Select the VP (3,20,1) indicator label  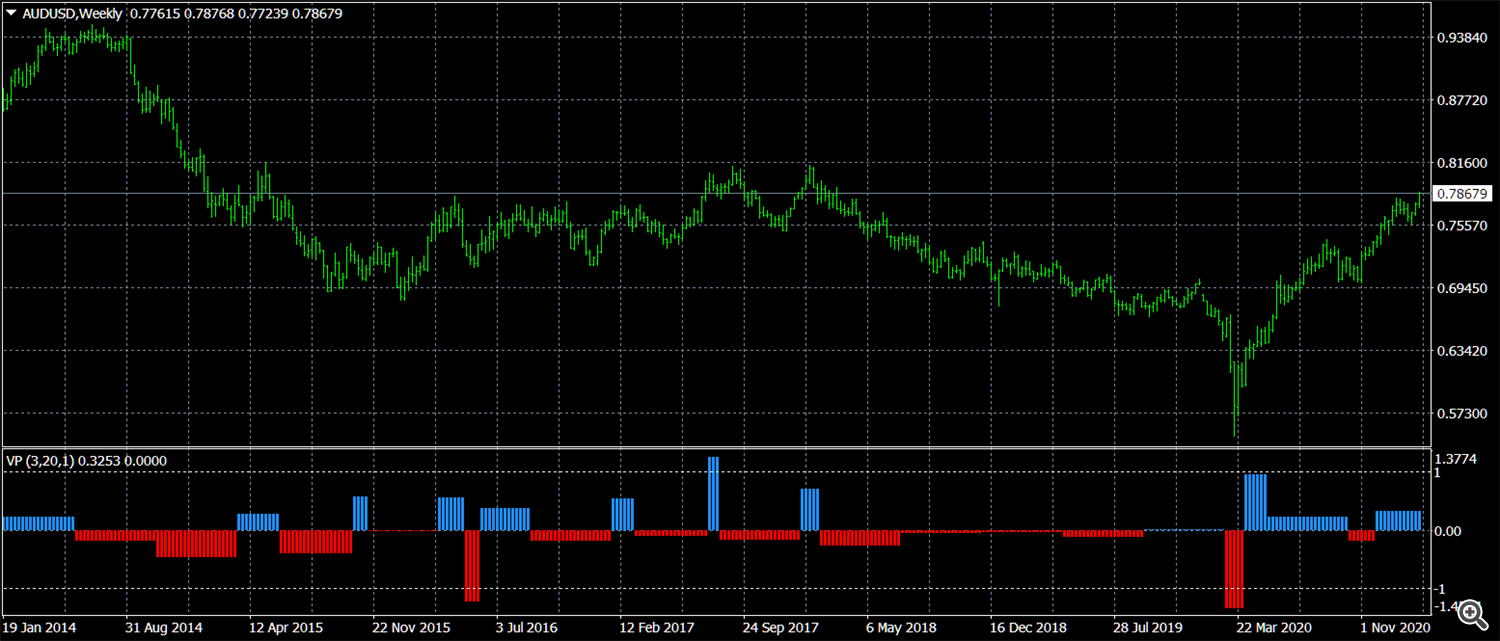tap(38, 461)
